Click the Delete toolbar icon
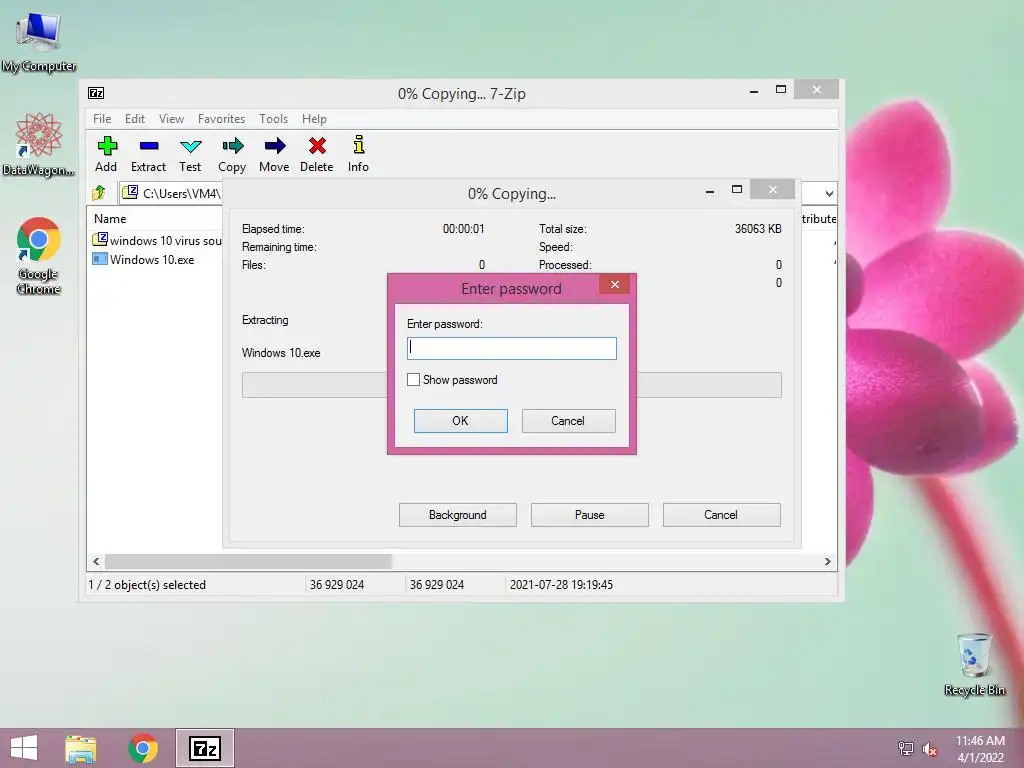This screenshot has height=768, width=1024. tap(317, 146)
